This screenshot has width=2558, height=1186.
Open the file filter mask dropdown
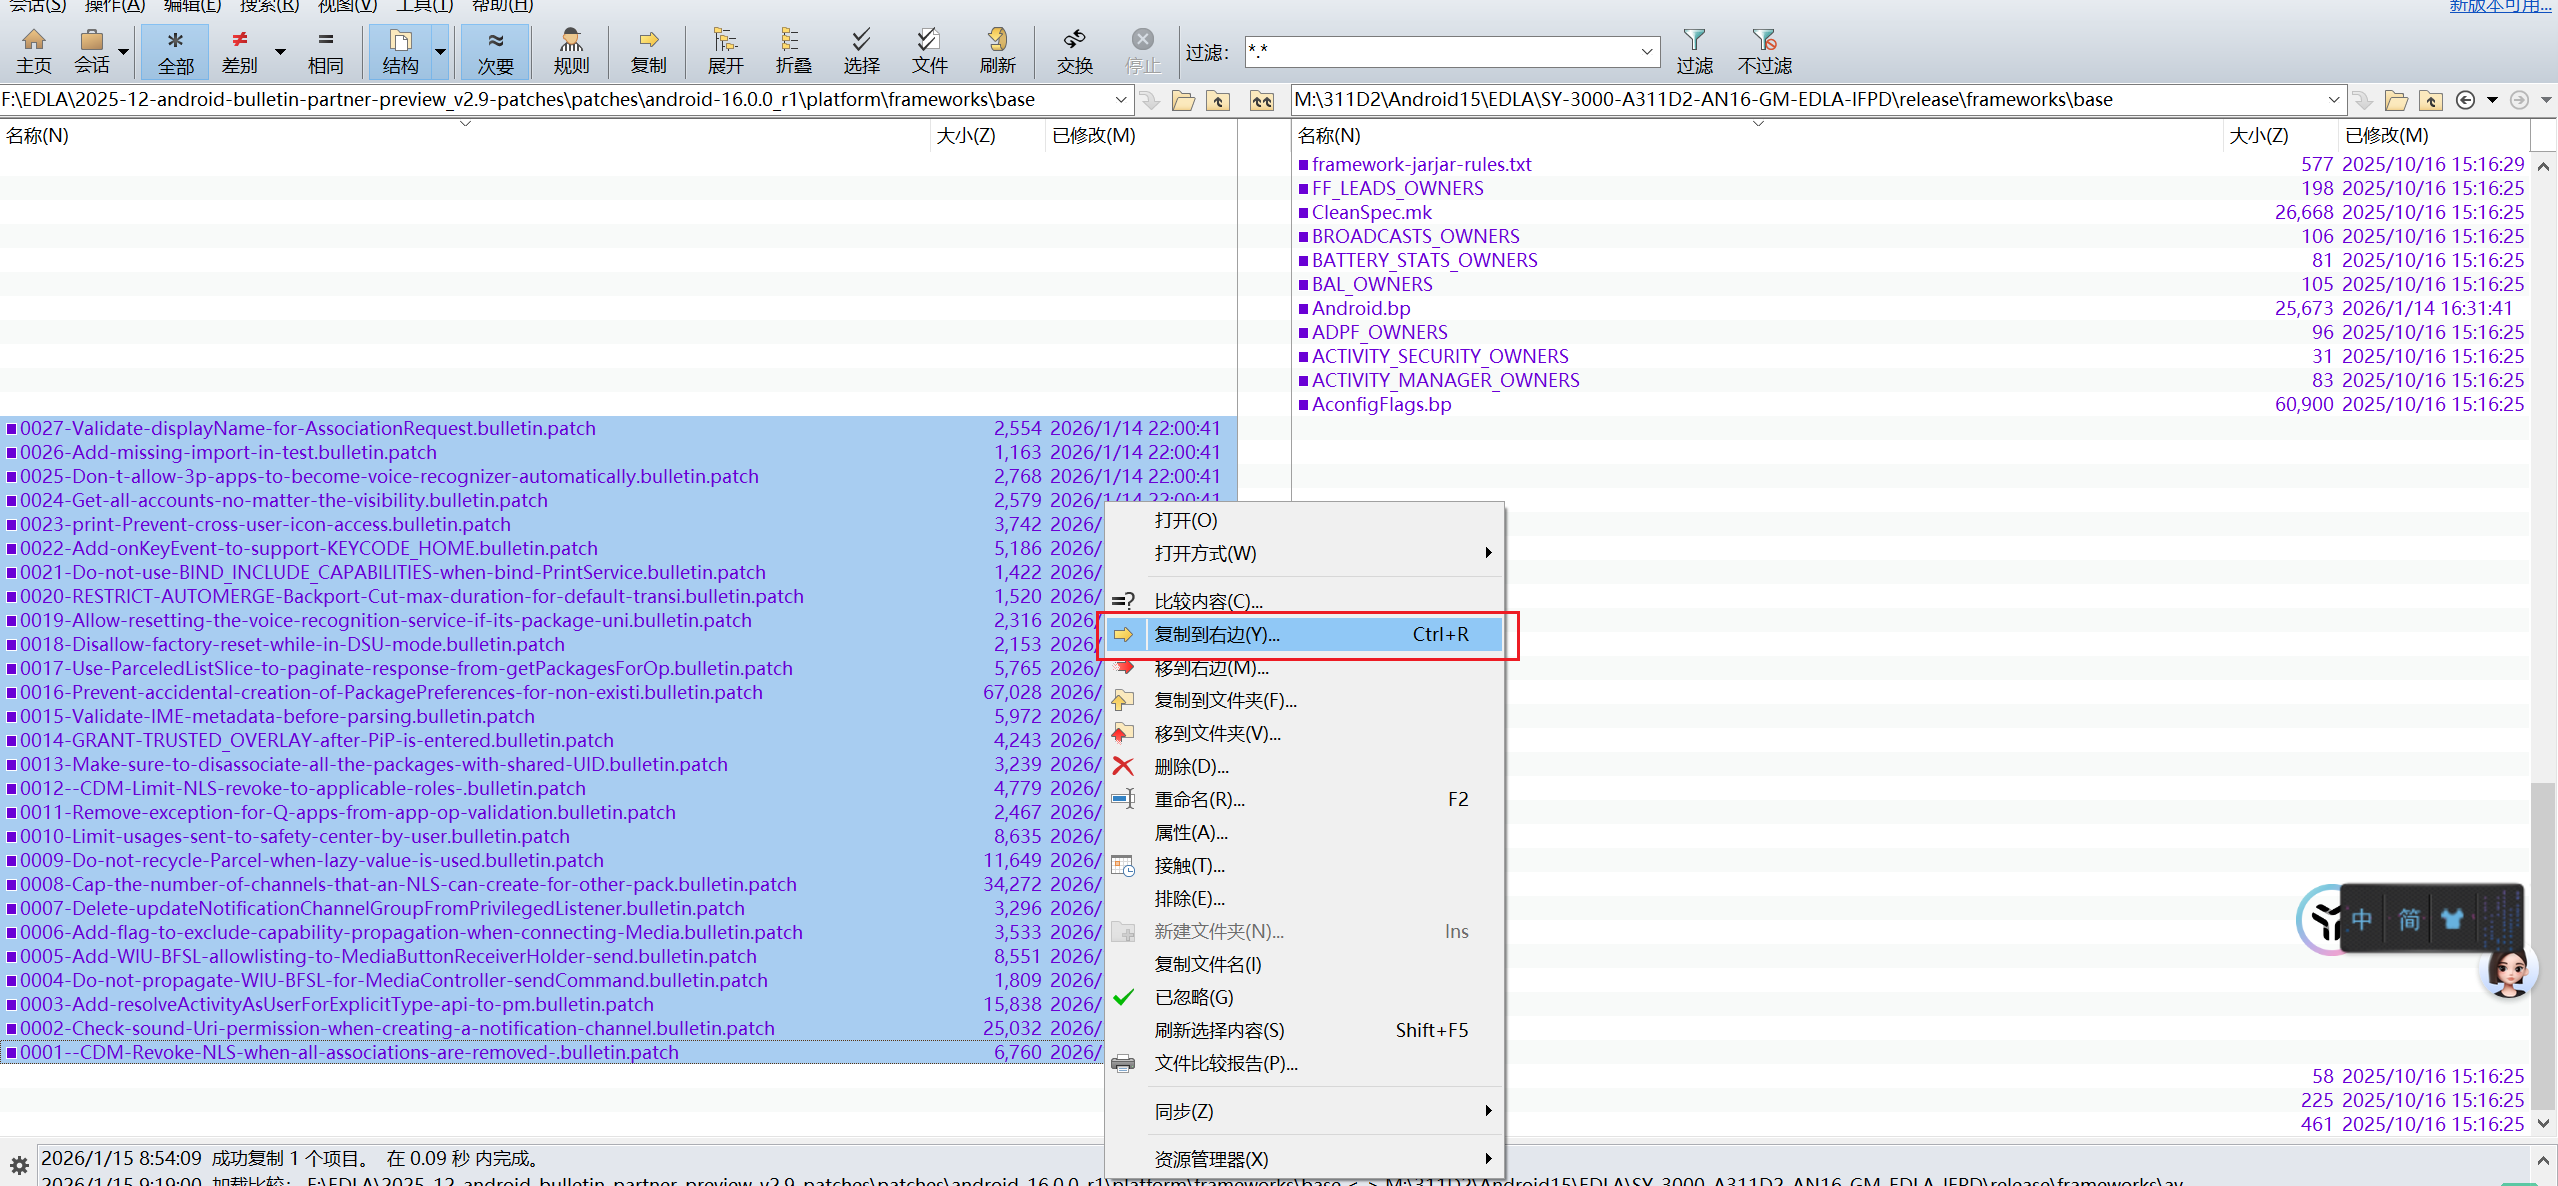click(x=1646, y=51)
